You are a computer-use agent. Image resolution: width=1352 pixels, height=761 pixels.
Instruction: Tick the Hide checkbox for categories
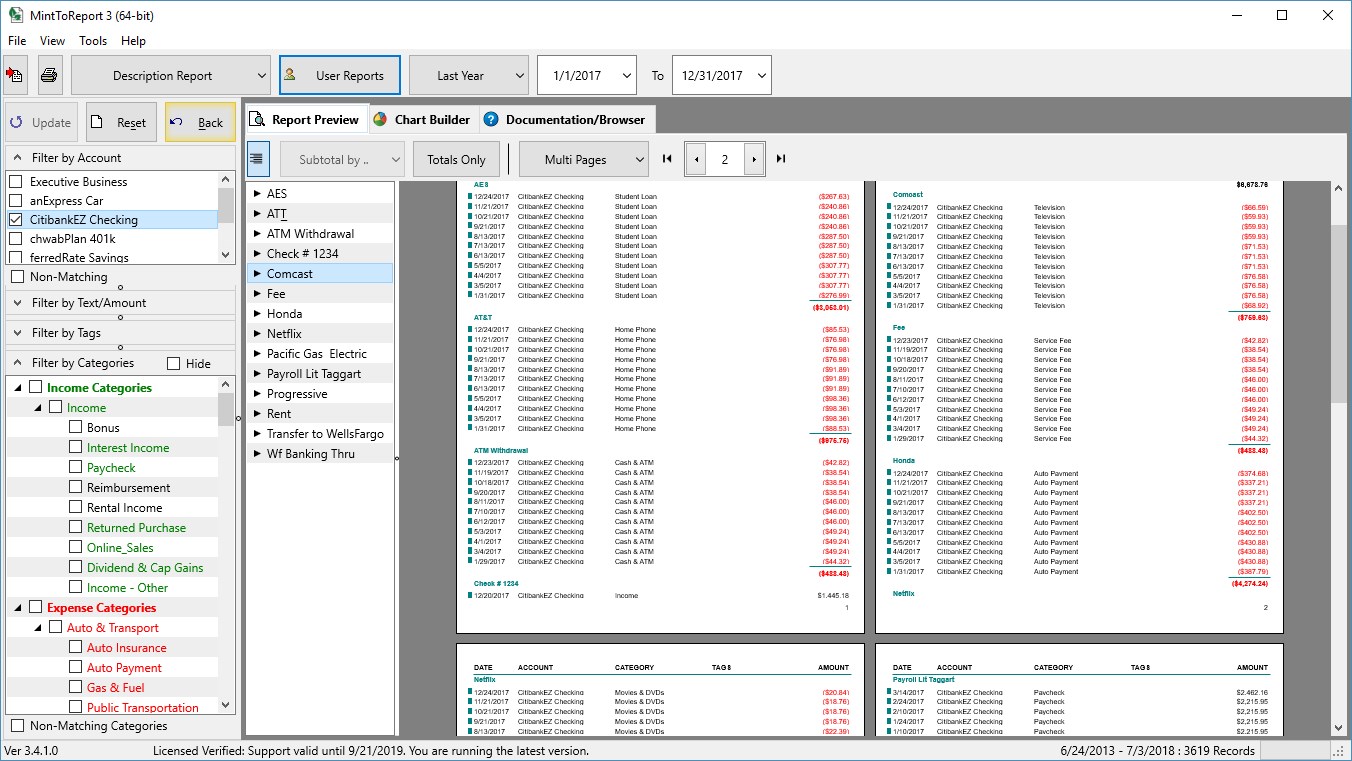[x=174, y=364]
